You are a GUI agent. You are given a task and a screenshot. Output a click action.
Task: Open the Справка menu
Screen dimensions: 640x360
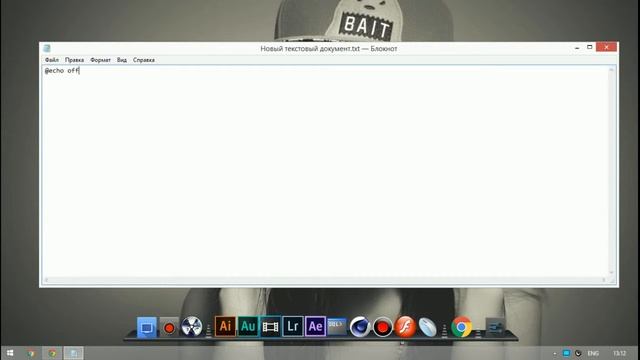[144, 60]
